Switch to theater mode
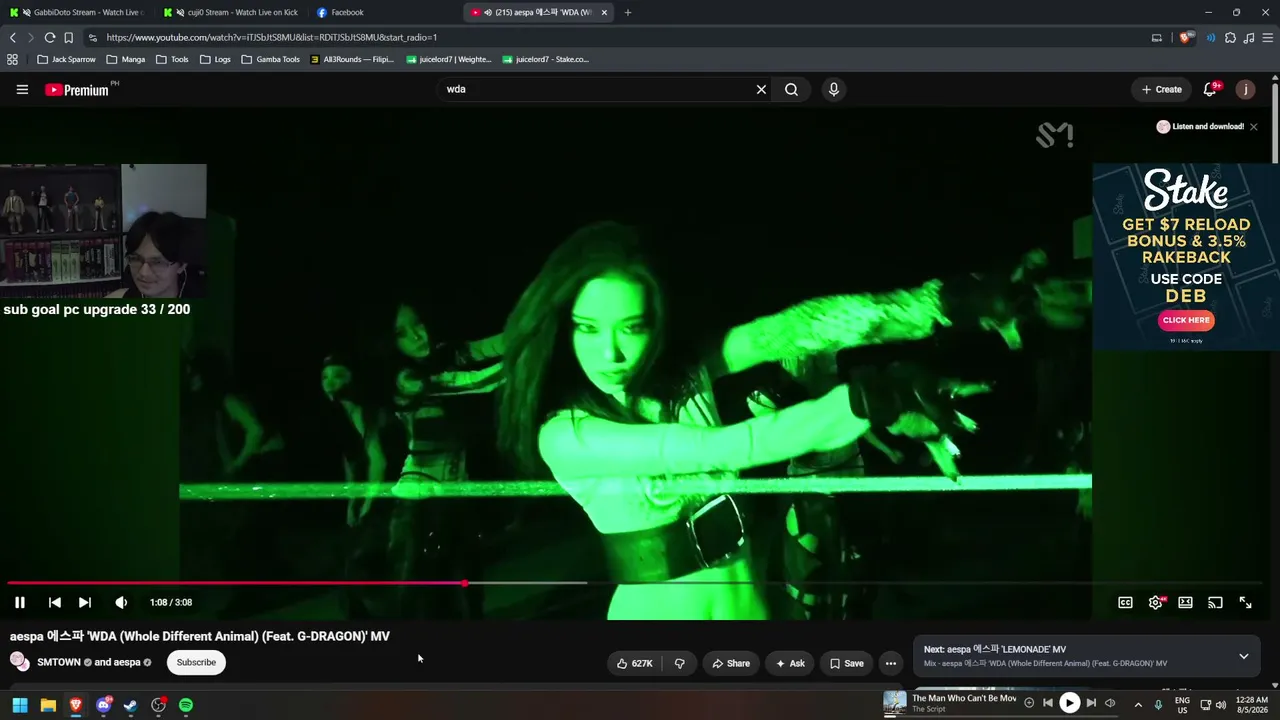 tap(1185, 602)
